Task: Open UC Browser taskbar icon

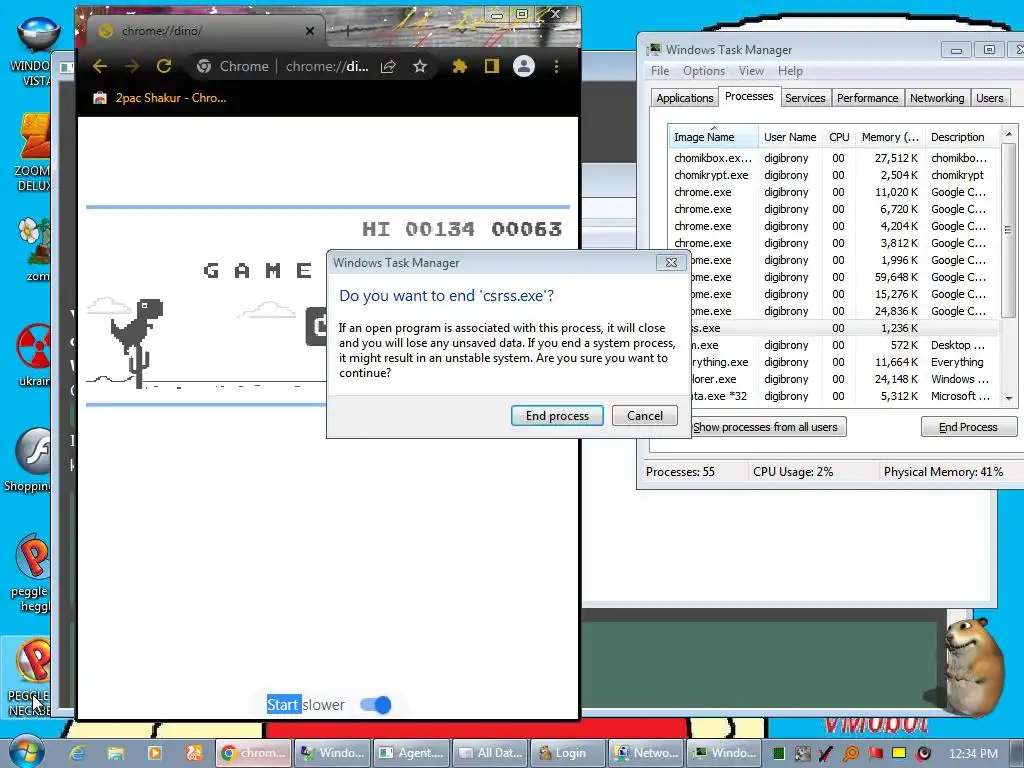Action: pyautogui.click(x=194, y=753)
